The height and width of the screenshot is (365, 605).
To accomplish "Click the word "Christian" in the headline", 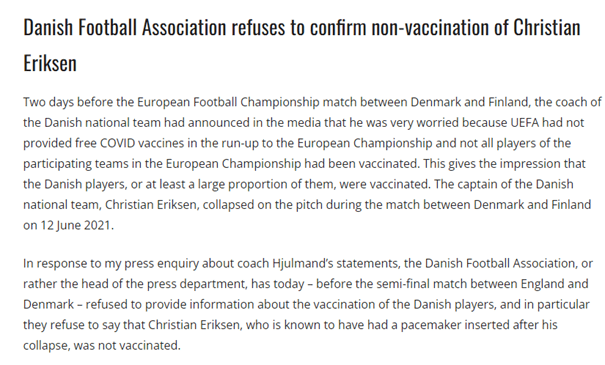I will click(x=547, y=27).
